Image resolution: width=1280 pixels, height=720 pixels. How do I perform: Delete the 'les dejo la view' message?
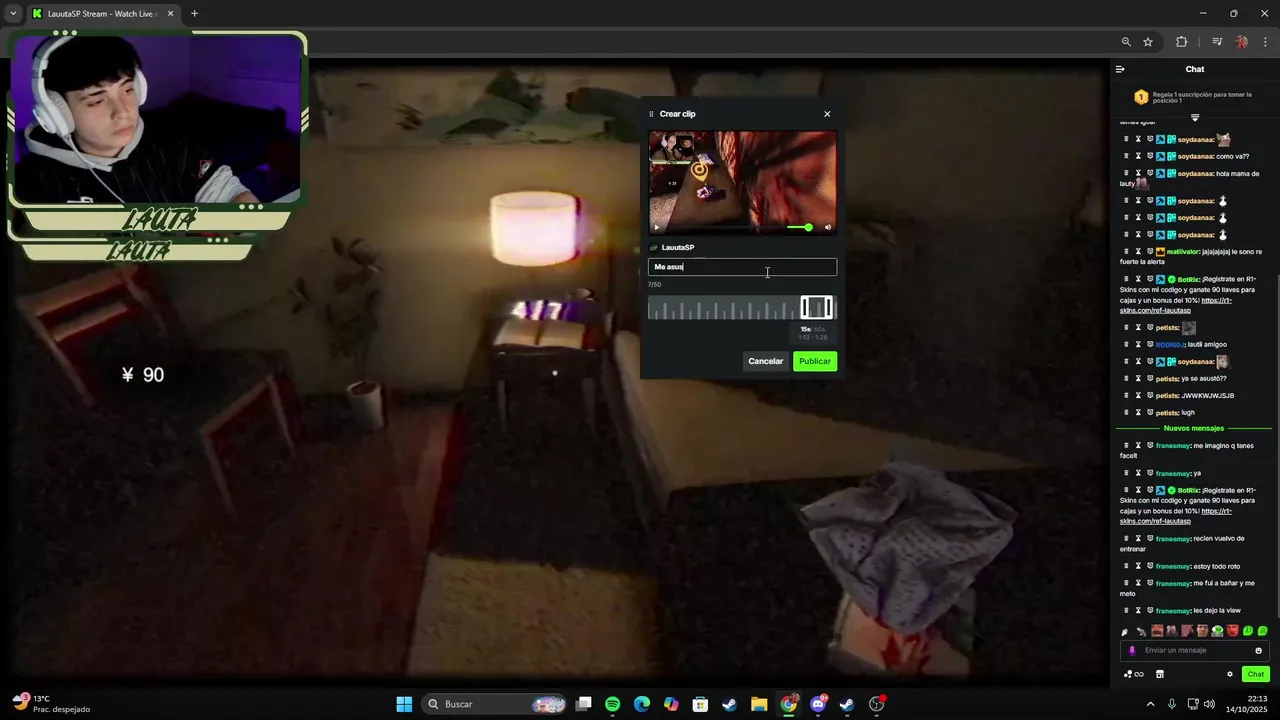pos(1126,611)
